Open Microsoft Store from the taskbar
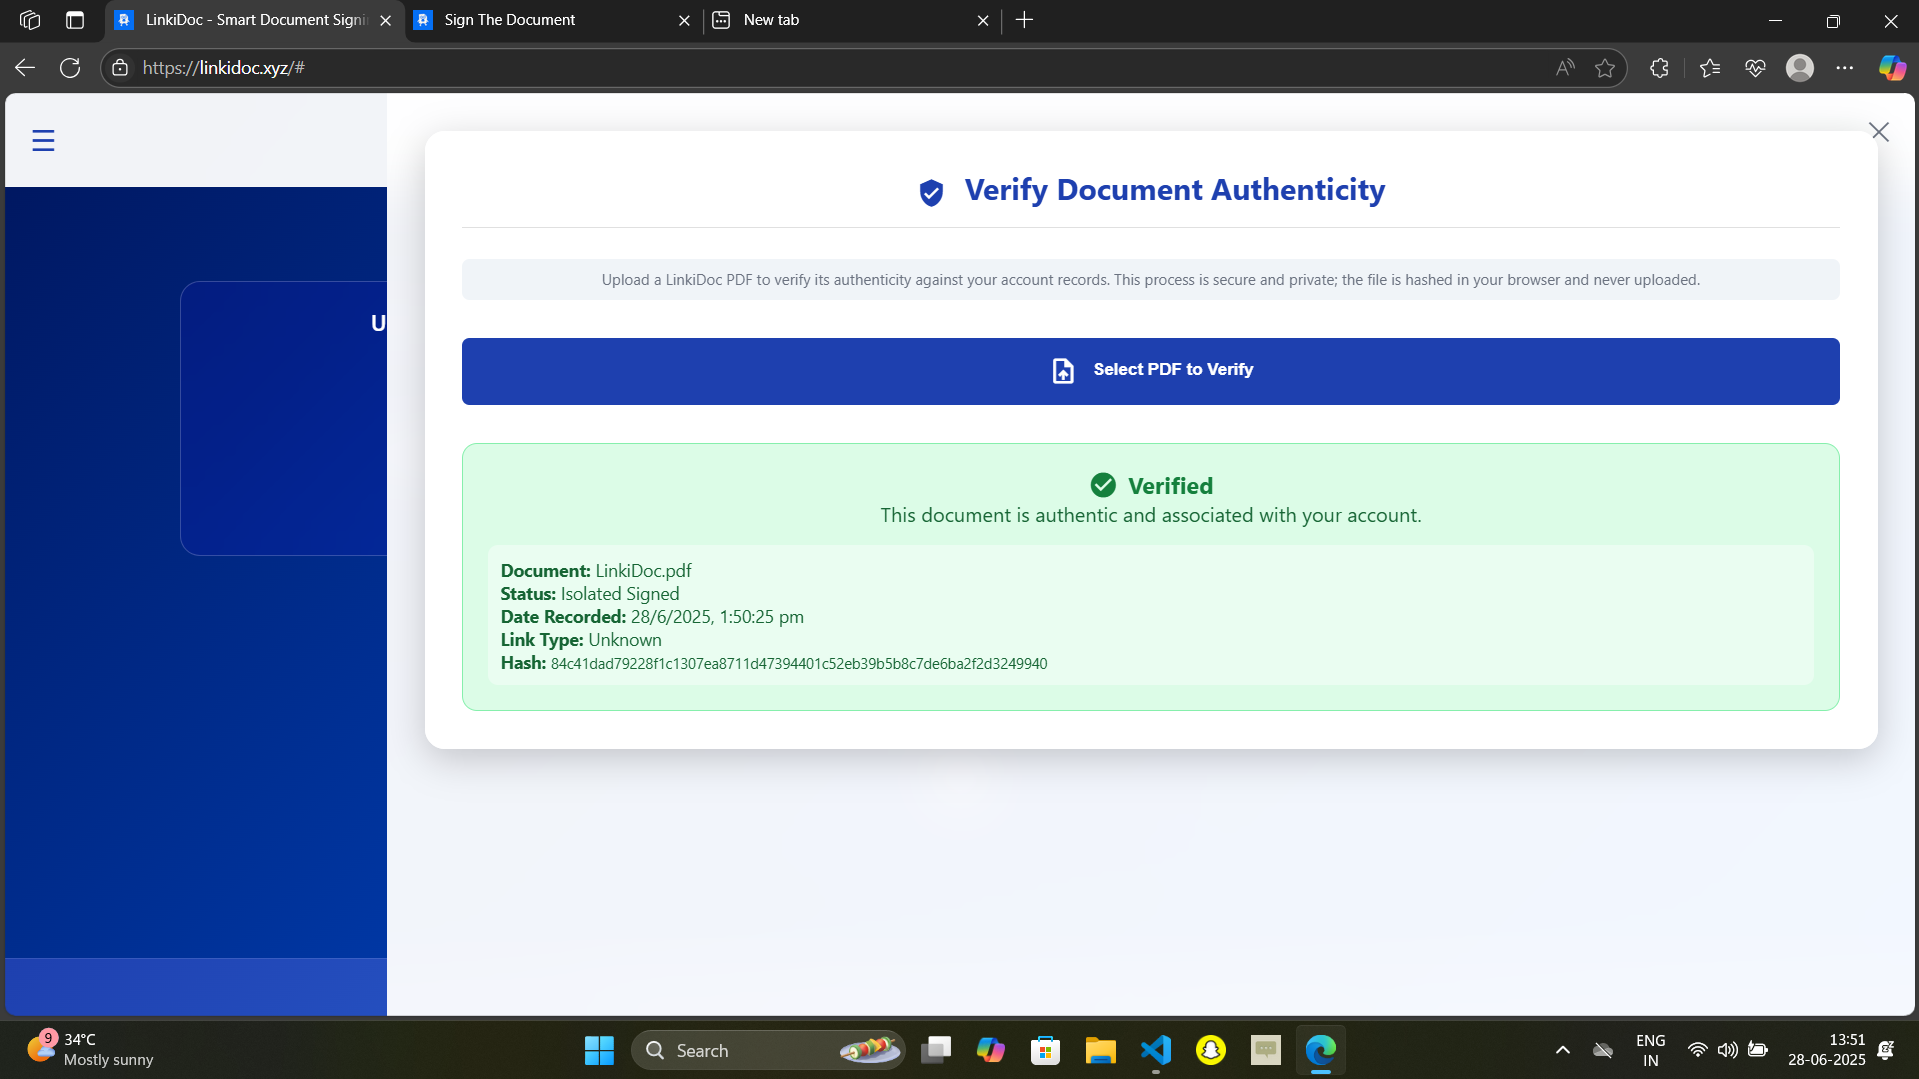This screenshot has height=1079, width=1919. [1046, 1050]
